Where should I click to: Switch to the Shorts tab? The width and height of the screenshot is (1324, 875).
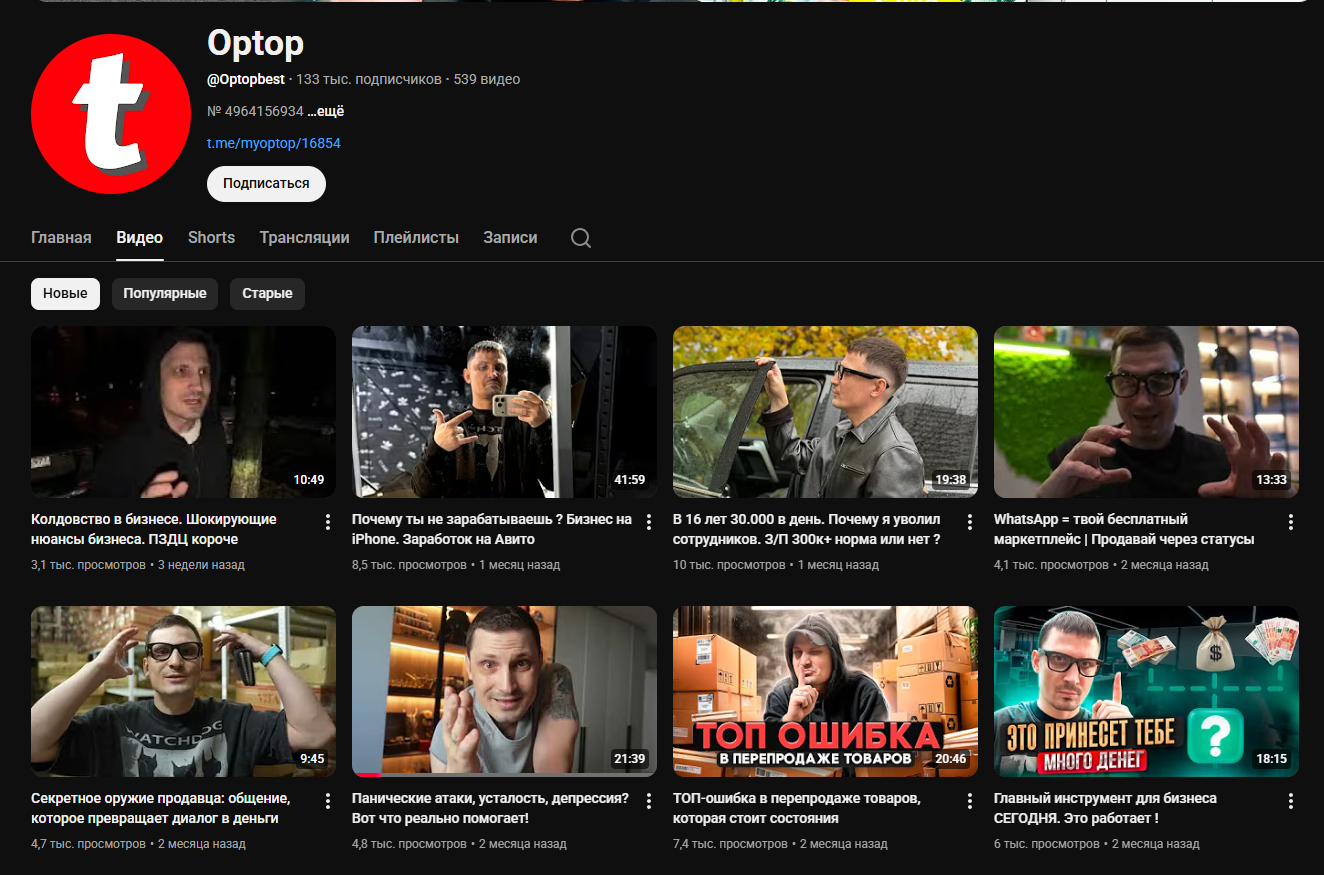(211, 238)
